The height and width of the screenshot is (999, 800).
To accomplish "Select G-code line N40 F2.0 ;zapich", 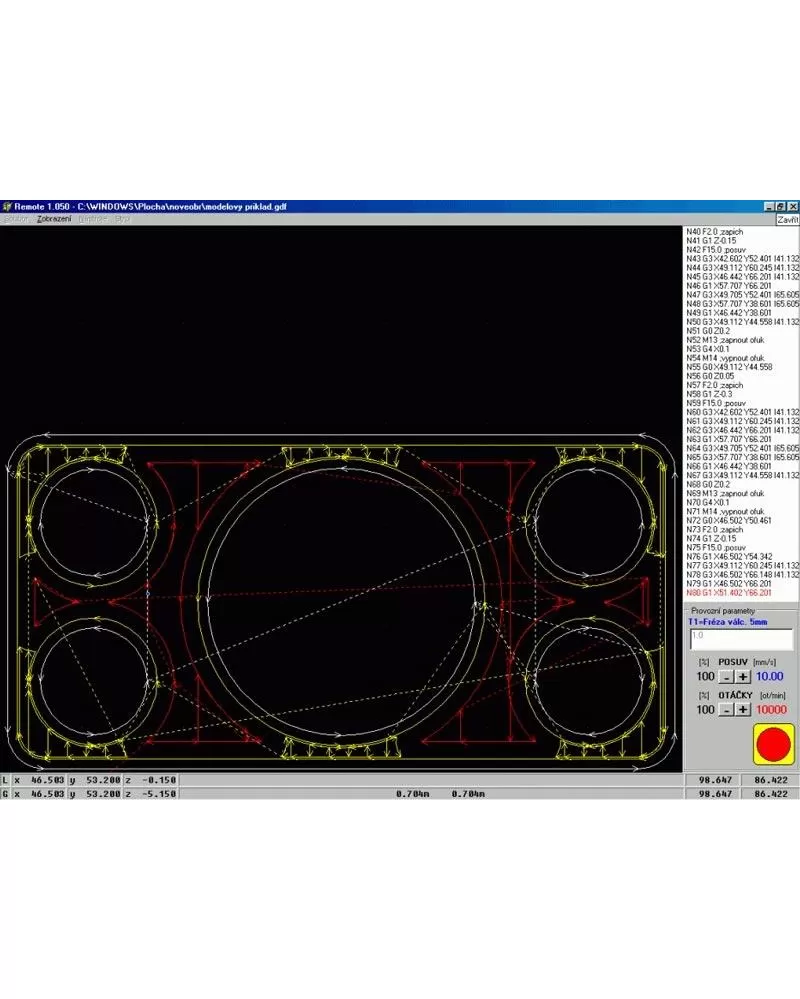I will (714, 232).
